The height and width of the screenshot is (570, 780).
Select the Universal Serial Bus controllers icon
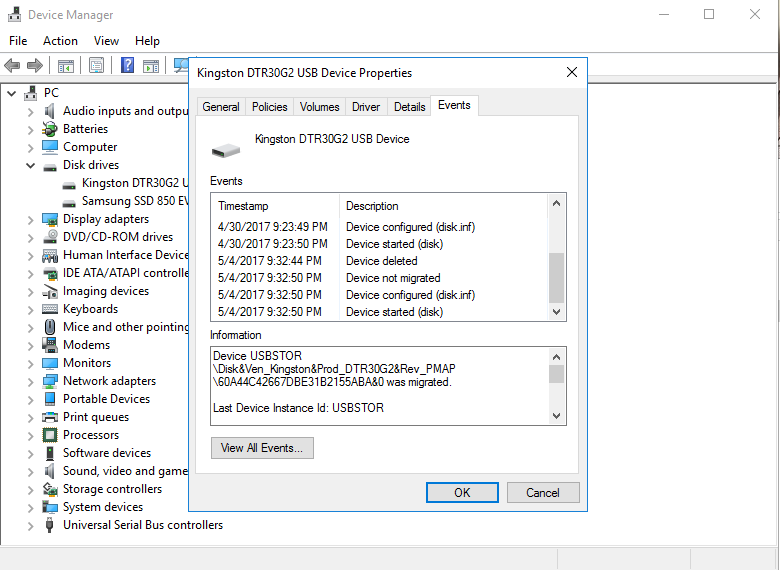[x=50, y=525]
